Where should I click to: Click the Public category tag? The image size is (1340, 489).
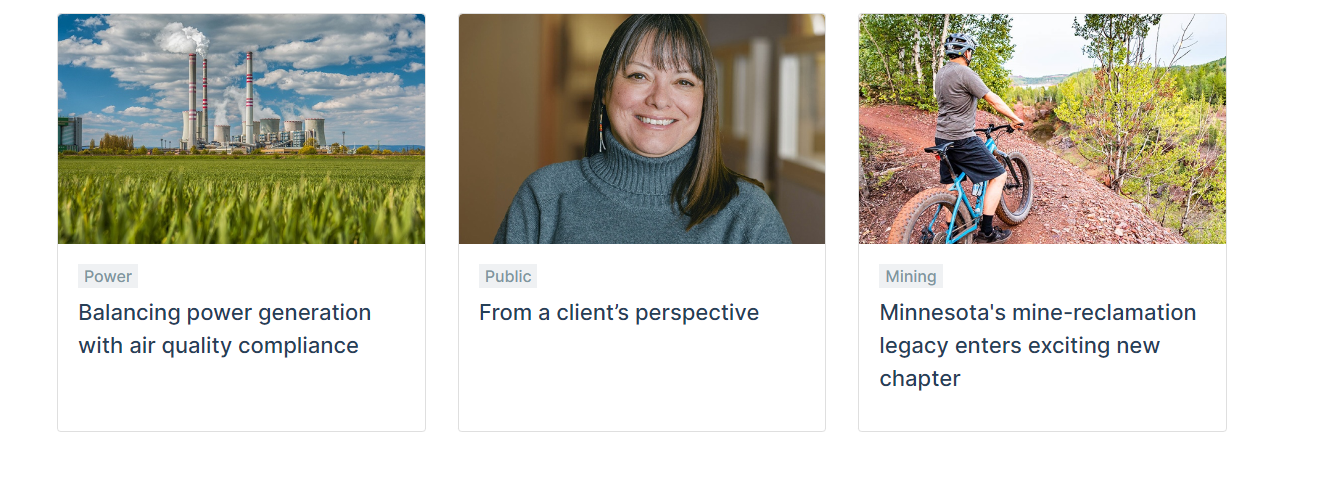tap(508, 277)
